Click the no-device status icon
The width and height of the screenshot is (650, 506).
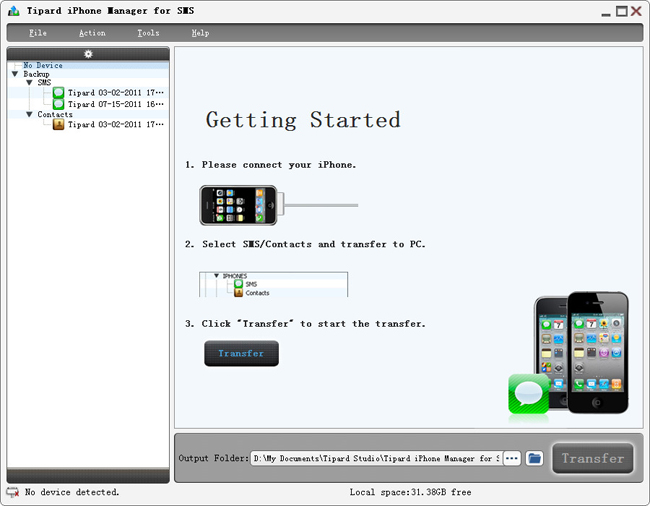click(12, 492)
